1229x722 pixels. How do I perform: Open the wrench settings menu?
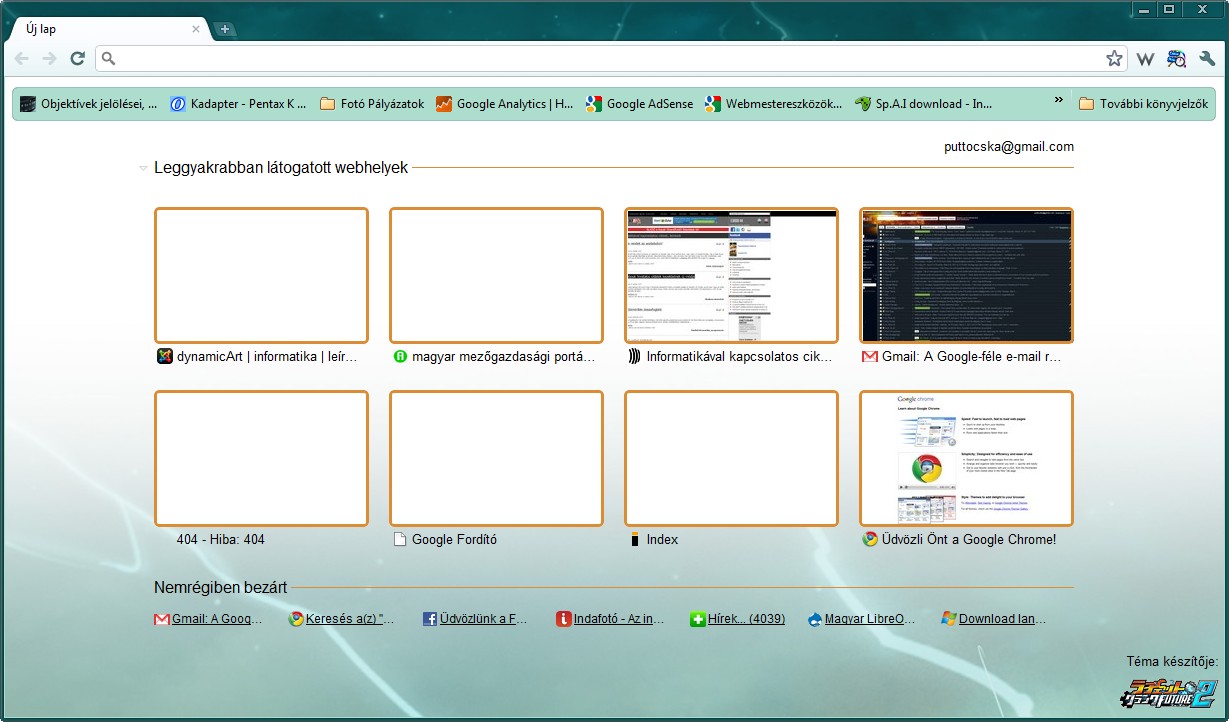pyautogui.click(x=1207, y=59)
